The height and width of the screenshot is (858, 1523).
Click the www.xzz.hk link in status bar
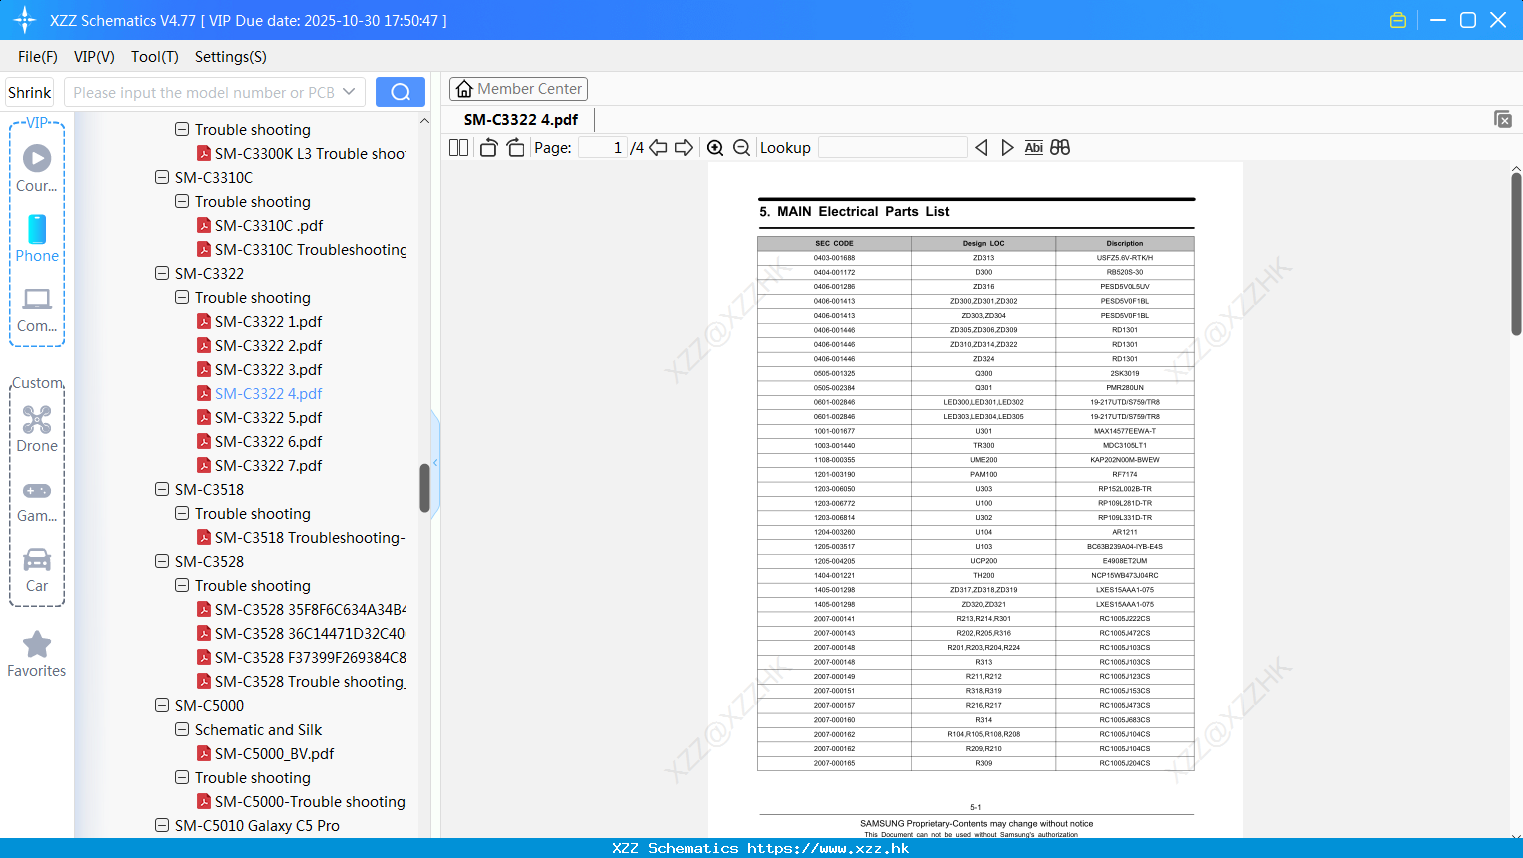(828, 848)
